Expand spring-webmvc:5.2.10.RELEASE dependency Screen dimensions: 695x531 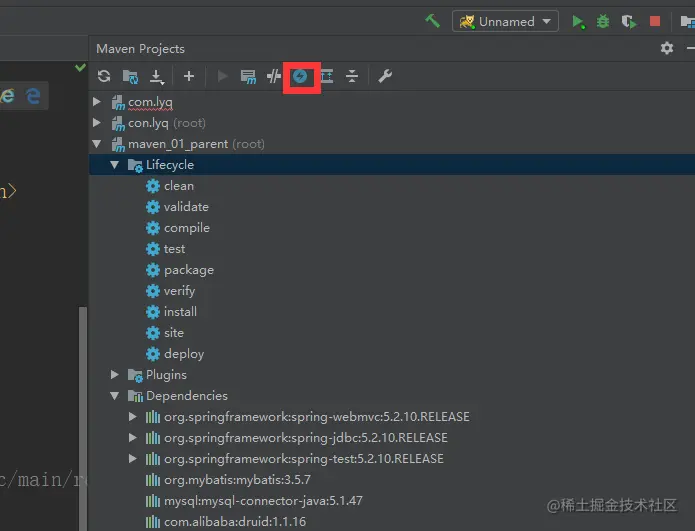pyautogui.click(x=133, y=417)
